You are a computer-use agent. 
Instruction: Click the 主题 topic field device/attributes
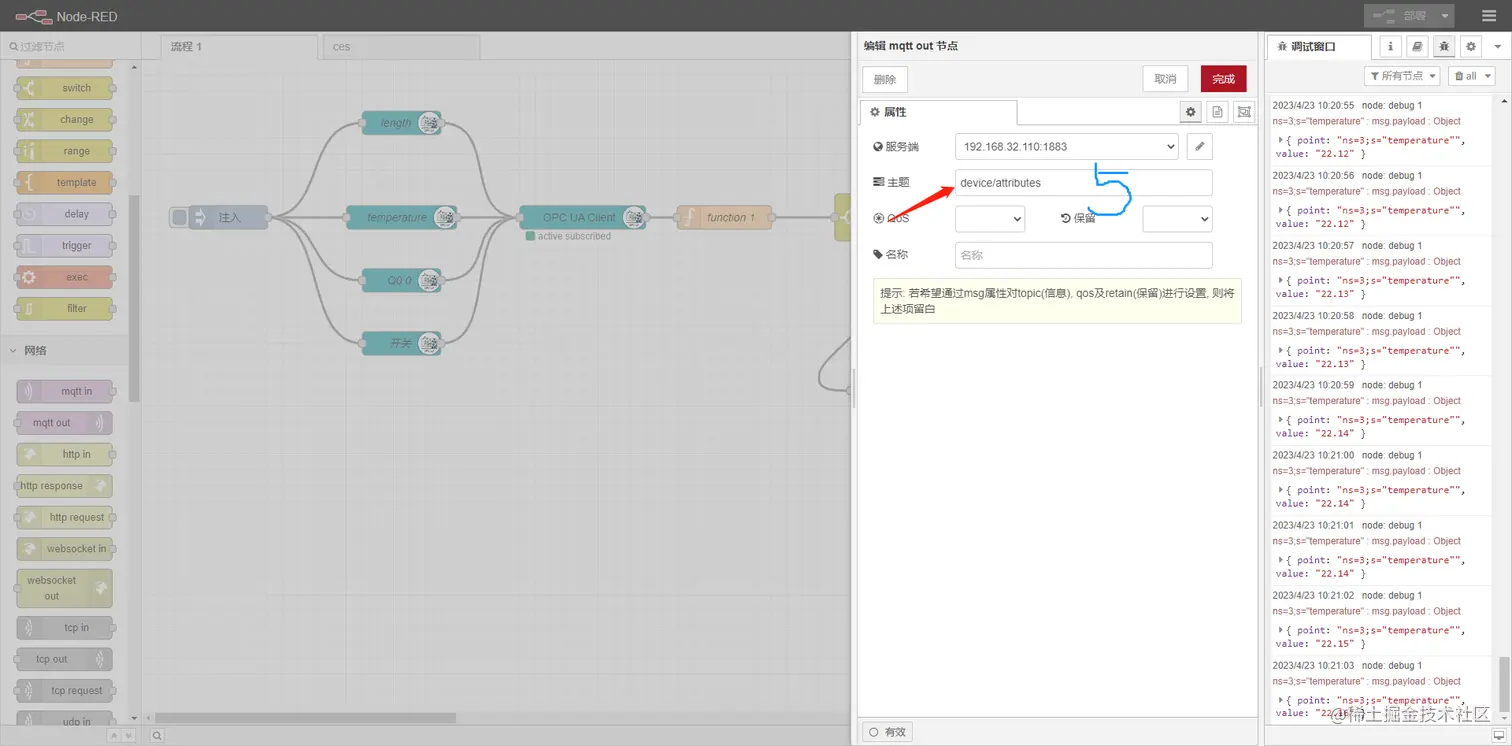pos(1083,183)
